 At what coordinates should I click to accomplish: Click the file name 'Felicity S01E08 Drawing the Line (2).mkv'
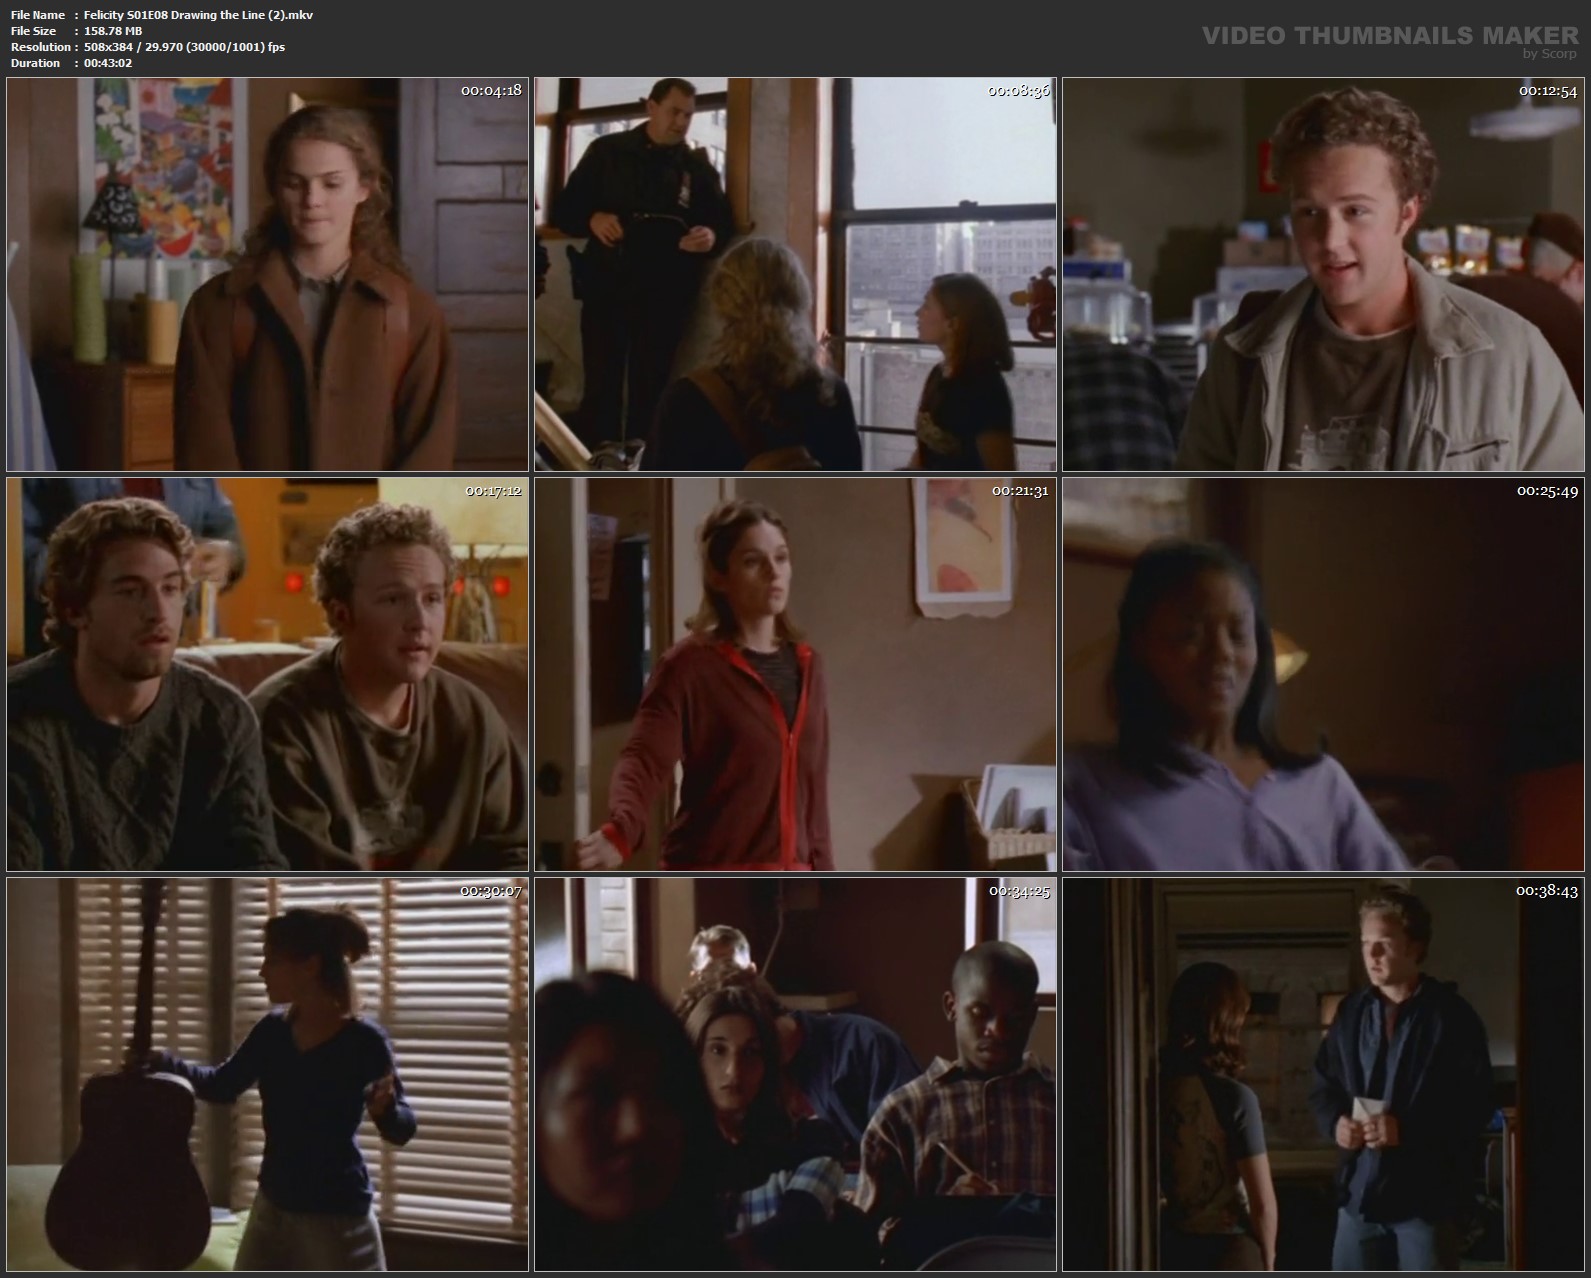199,15
